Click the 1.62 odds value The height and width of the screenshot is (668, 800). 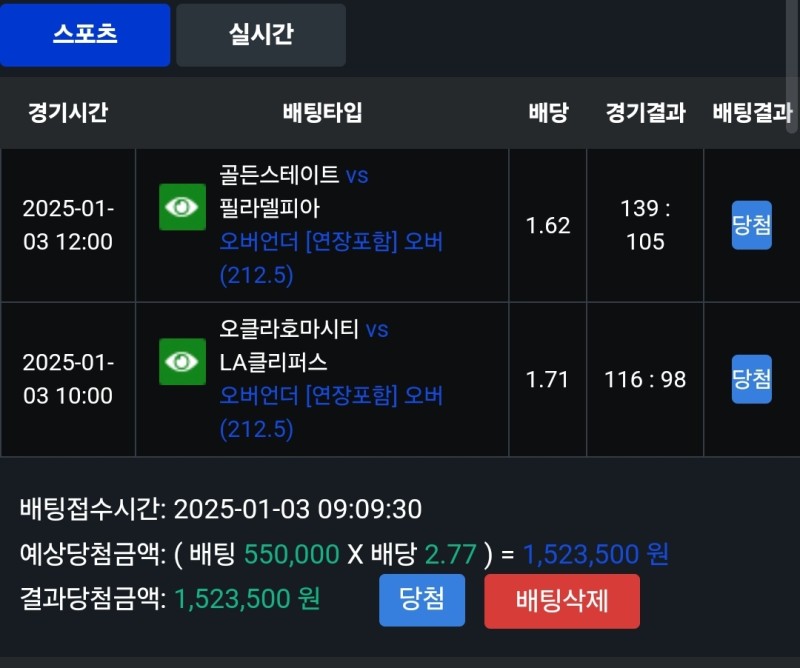[x=548, y=225]
